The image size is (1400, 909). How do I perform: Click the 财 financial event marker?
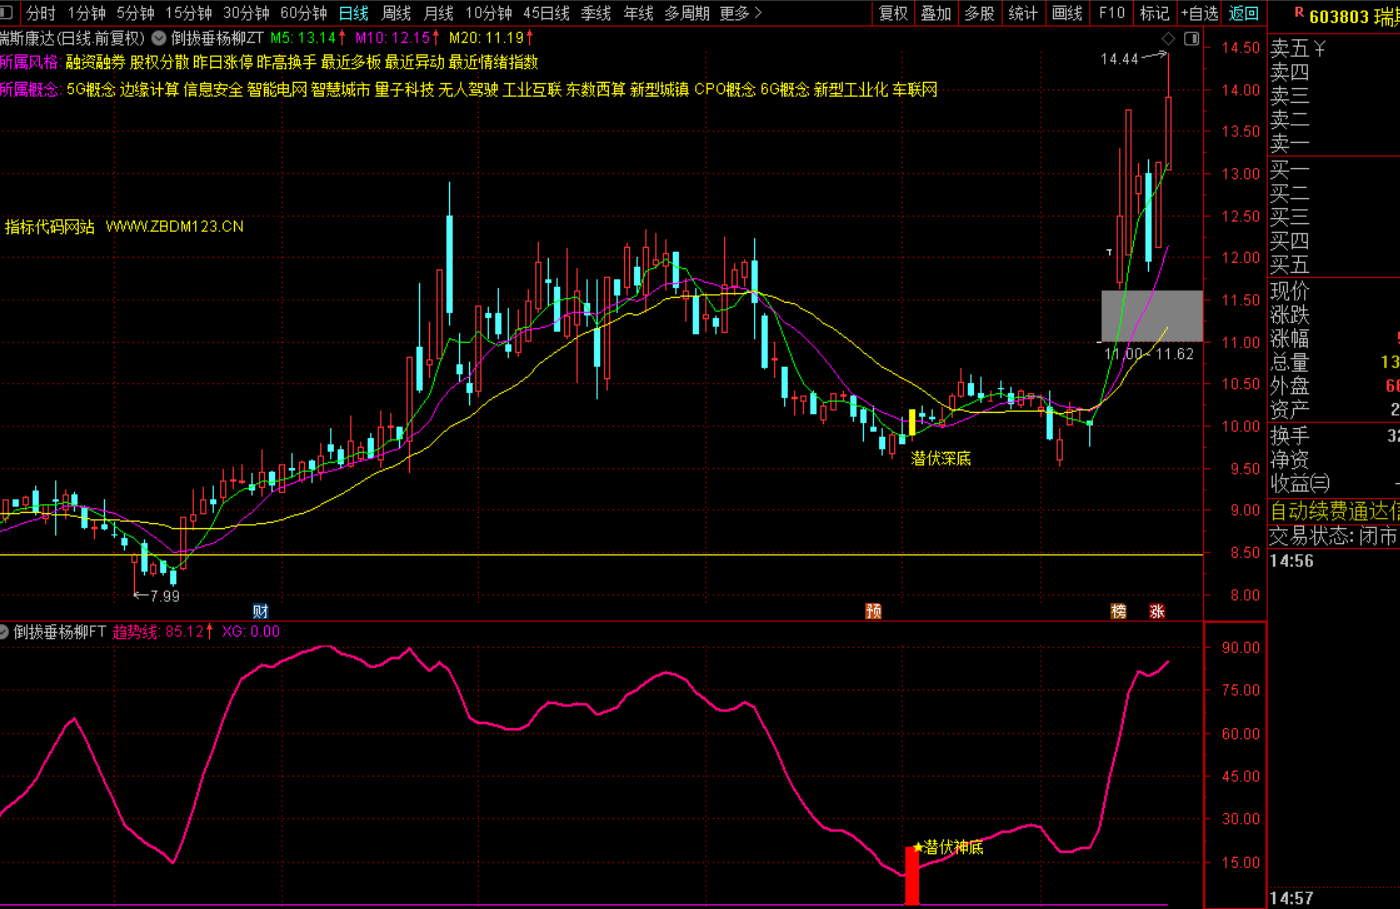pyautogui.click(x=260, y=611)
